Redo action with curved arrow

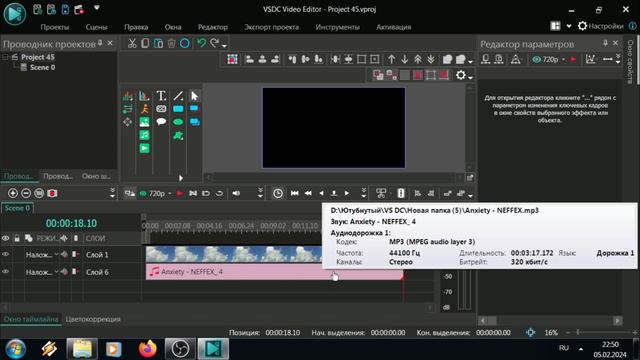214,43
